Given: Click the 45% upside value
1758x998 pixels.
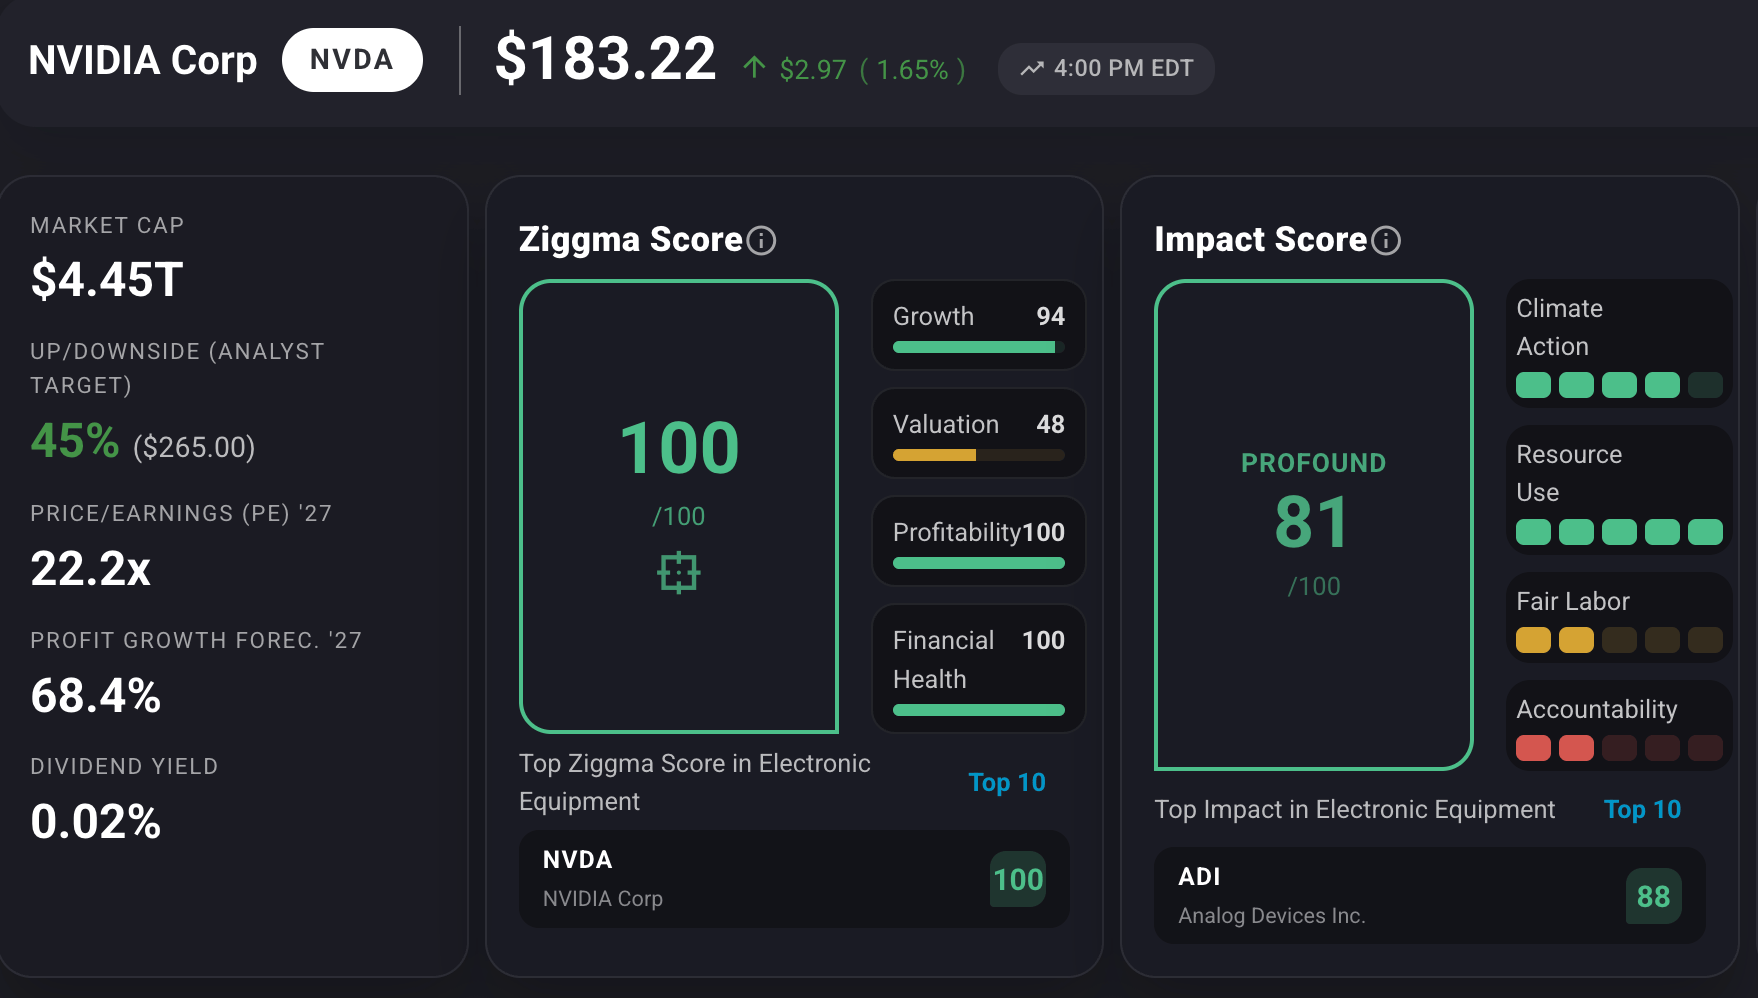Looking at the screenshot, I should pos(75,440).
